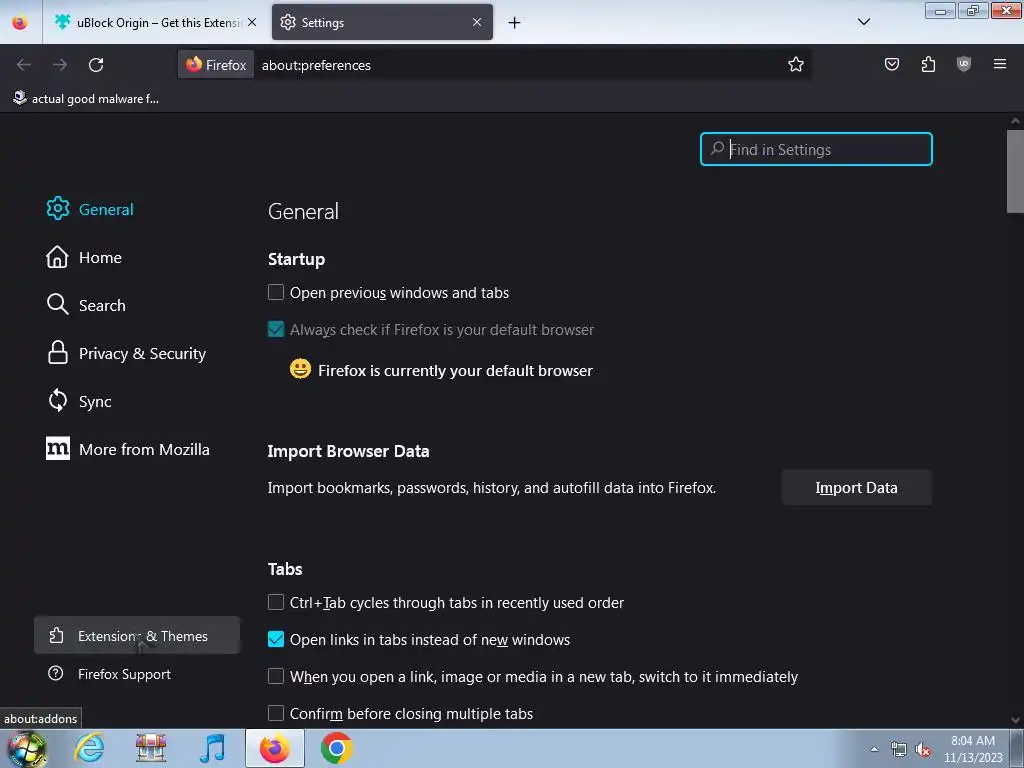Uncheck Open links in tabs instead of new windows

click(276, 639)
